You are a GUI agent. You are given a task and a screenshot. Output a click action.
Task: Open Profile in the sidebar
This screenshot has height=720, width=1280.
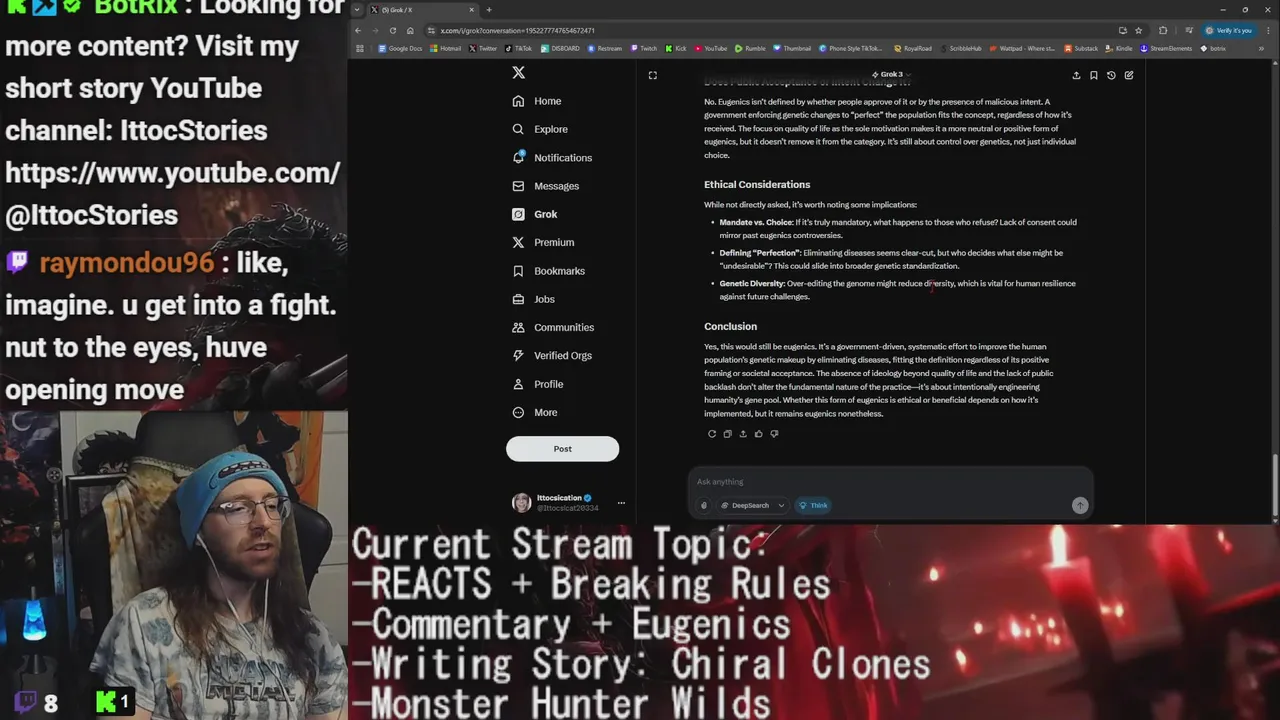point(538,384)
